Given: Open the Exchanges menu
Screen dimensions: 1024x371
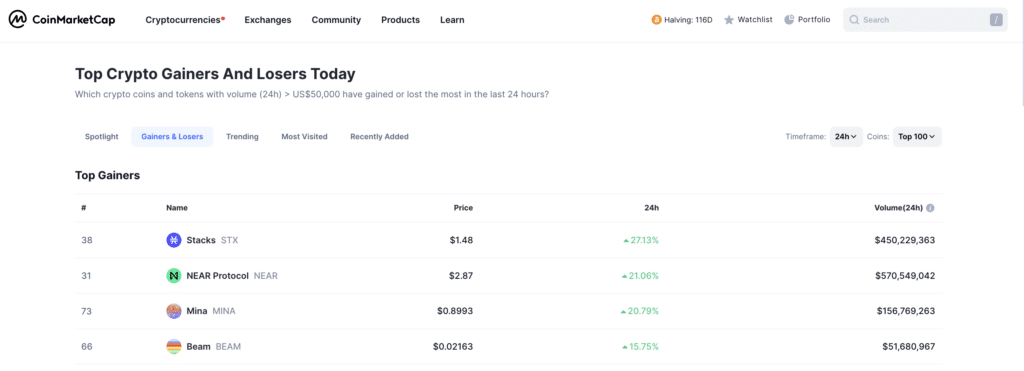Looking at the screenshot, I should pyautogui.click(x=268, y=20).
